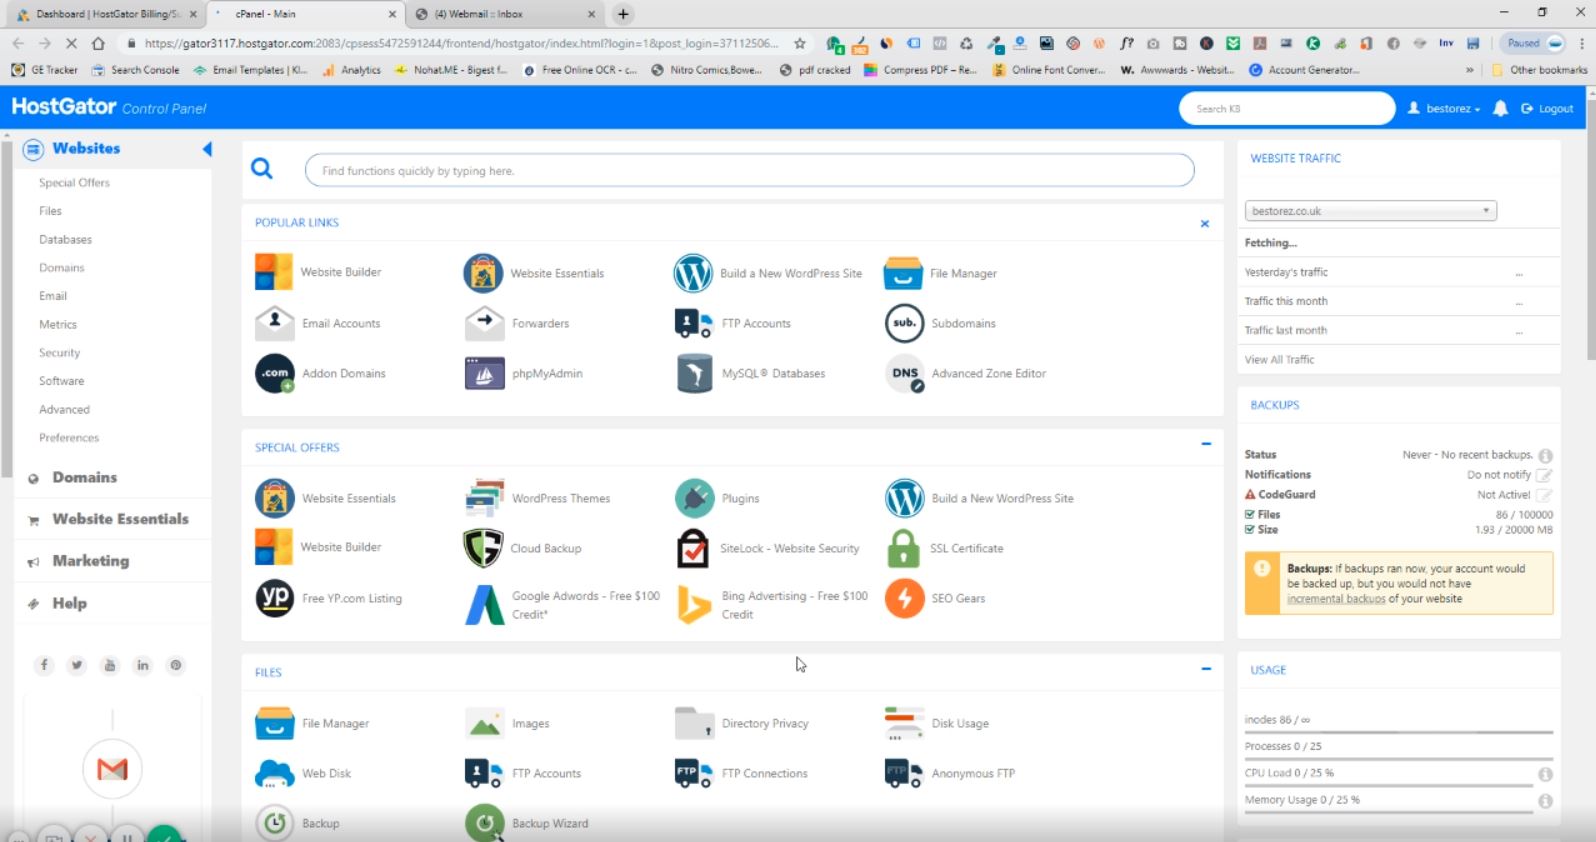The image size is (1596, 842).
Task: Open Google Adwords Free $100 Credit
Action: (x=563, y=605)
